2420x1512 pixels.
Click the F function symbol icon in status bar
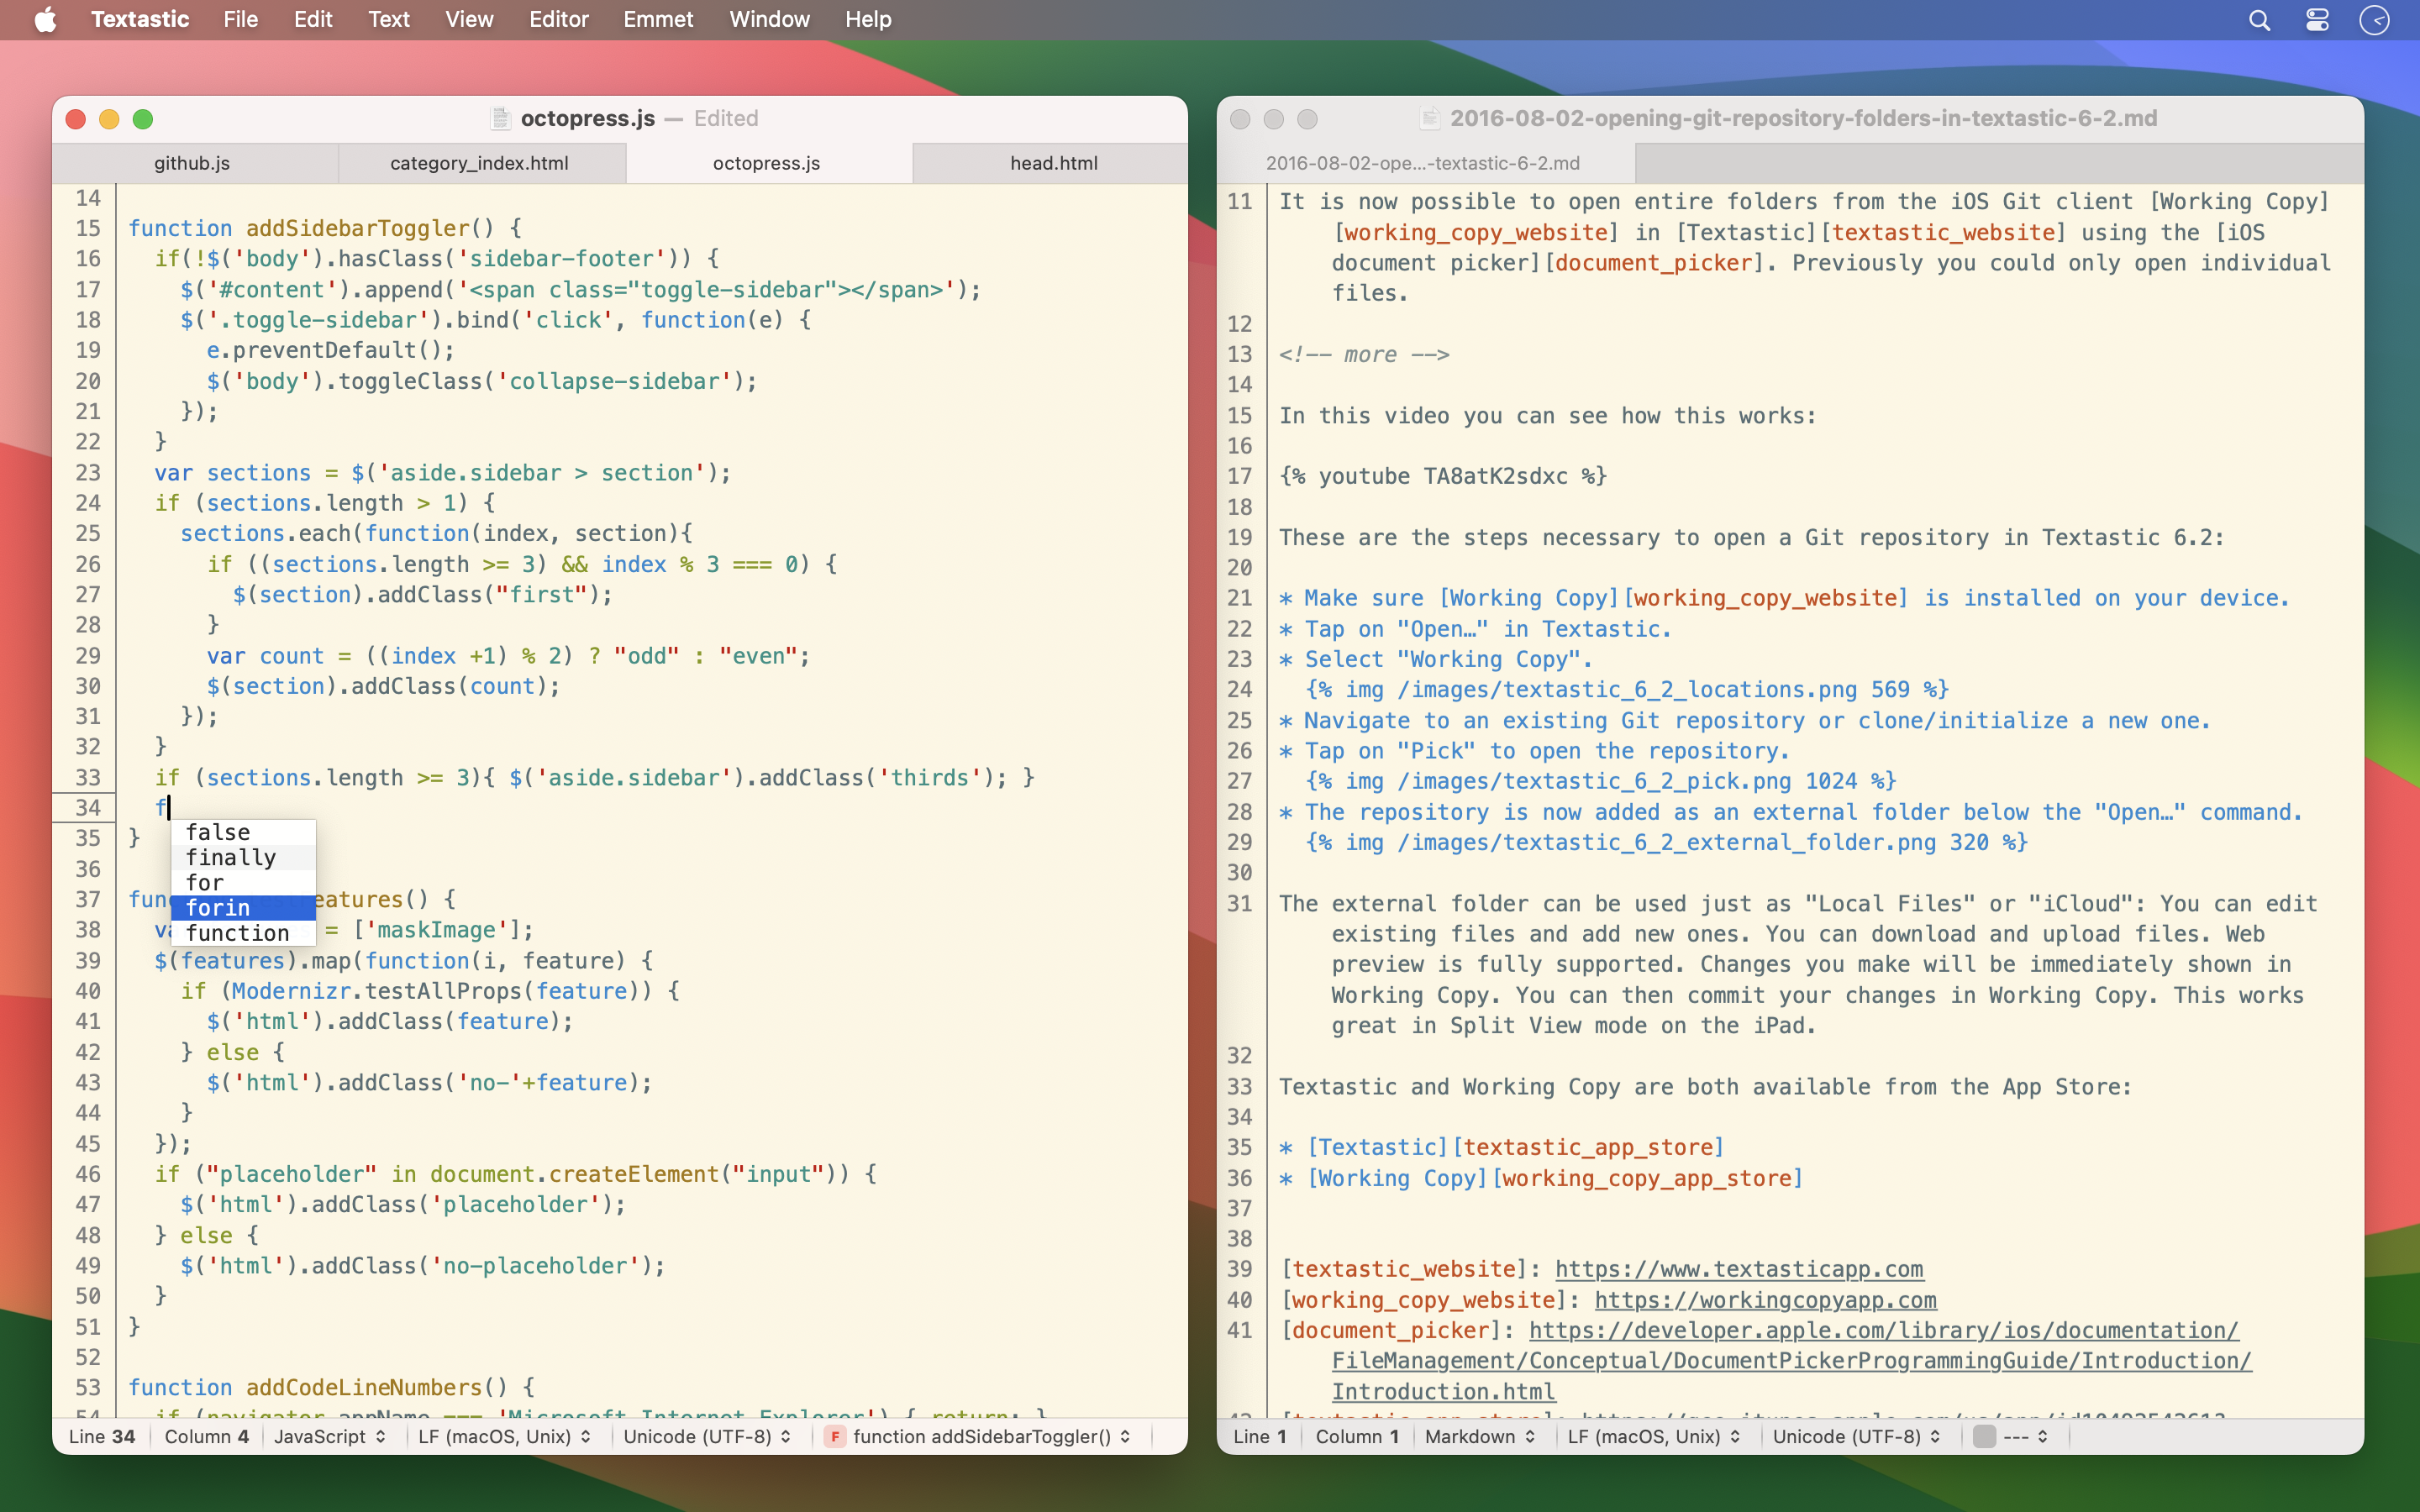tap(835, 1436)
